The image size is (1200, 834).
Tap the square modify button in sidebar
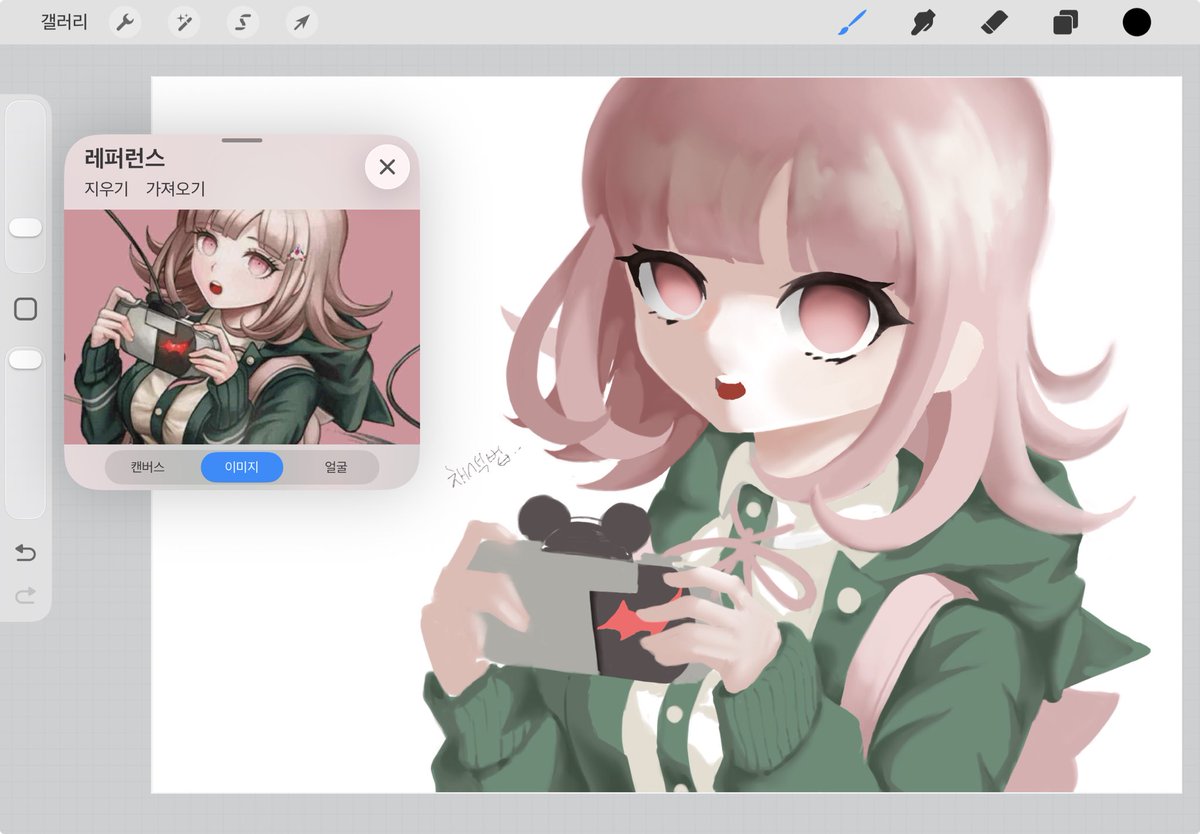[x=26, y=309]
